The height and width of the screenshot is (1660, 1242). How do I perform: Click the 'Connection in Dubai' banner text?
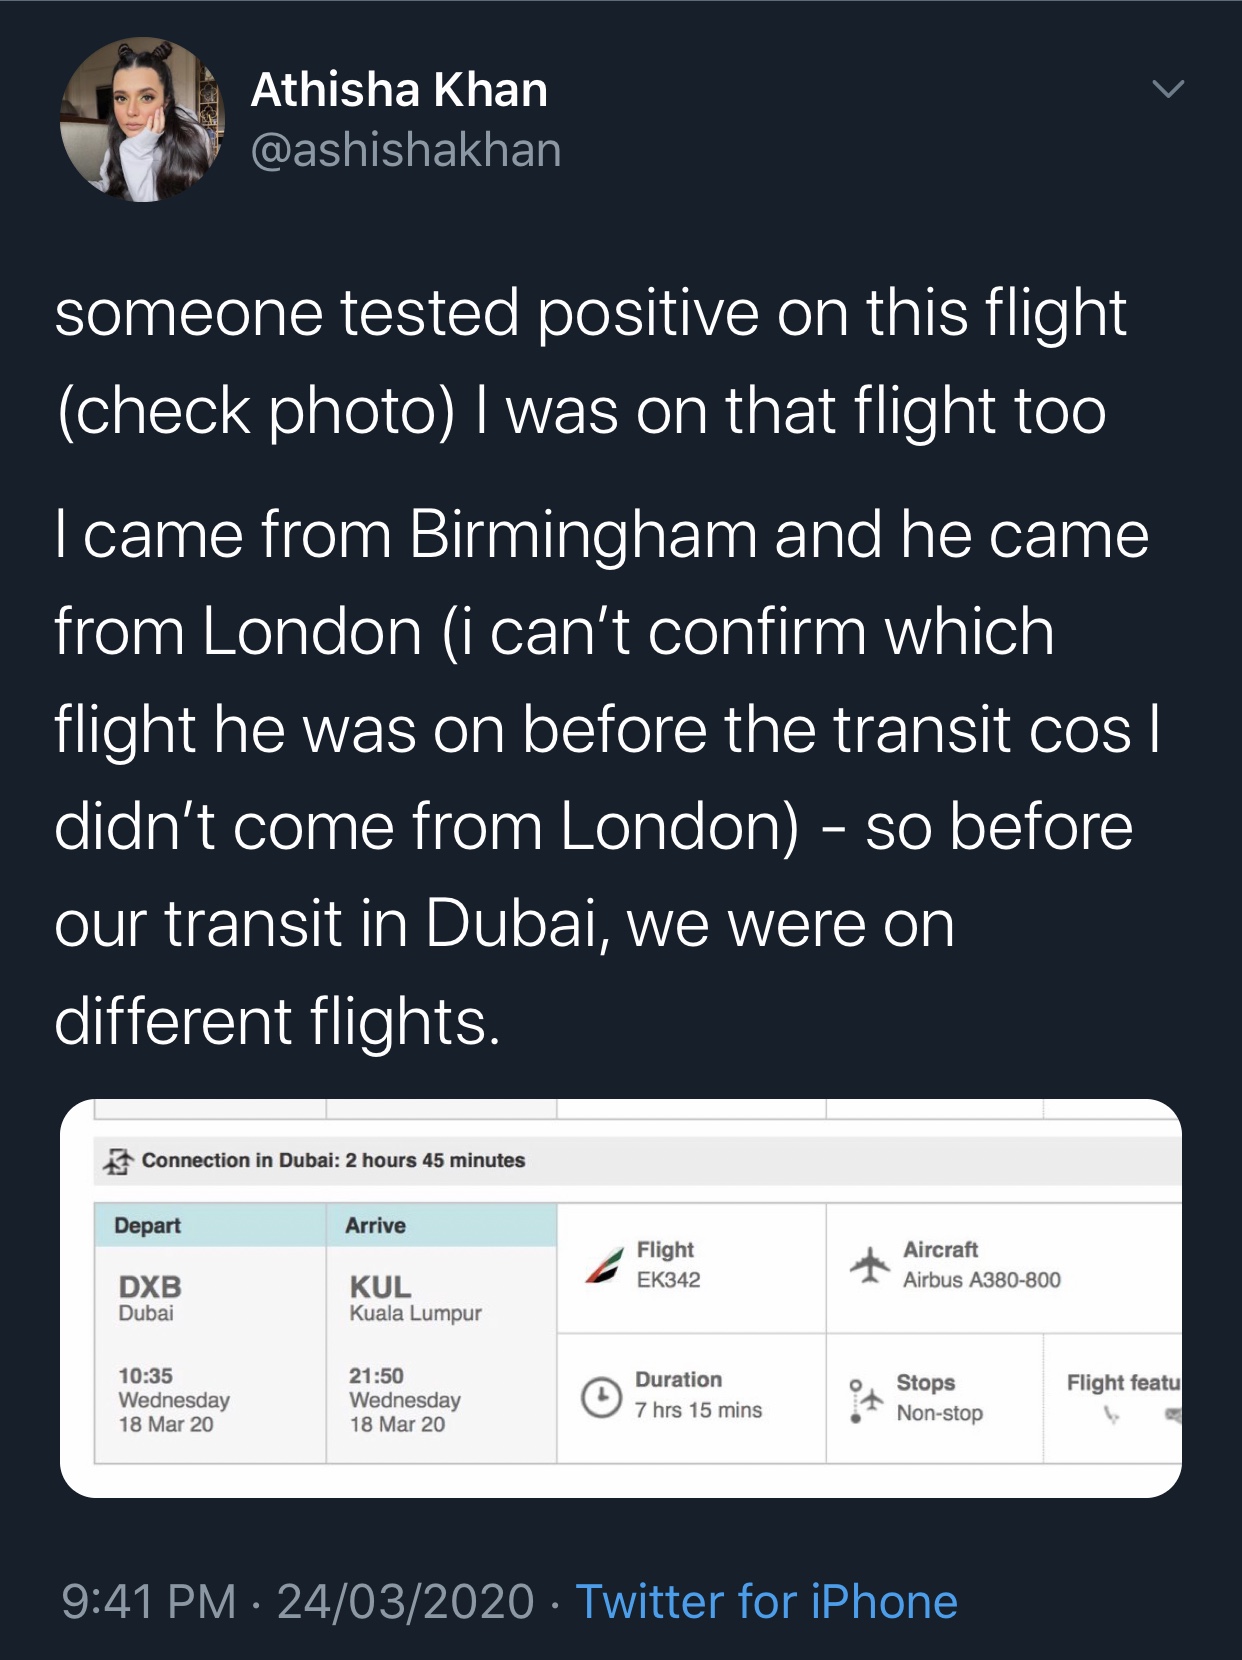click(333, 1160)
